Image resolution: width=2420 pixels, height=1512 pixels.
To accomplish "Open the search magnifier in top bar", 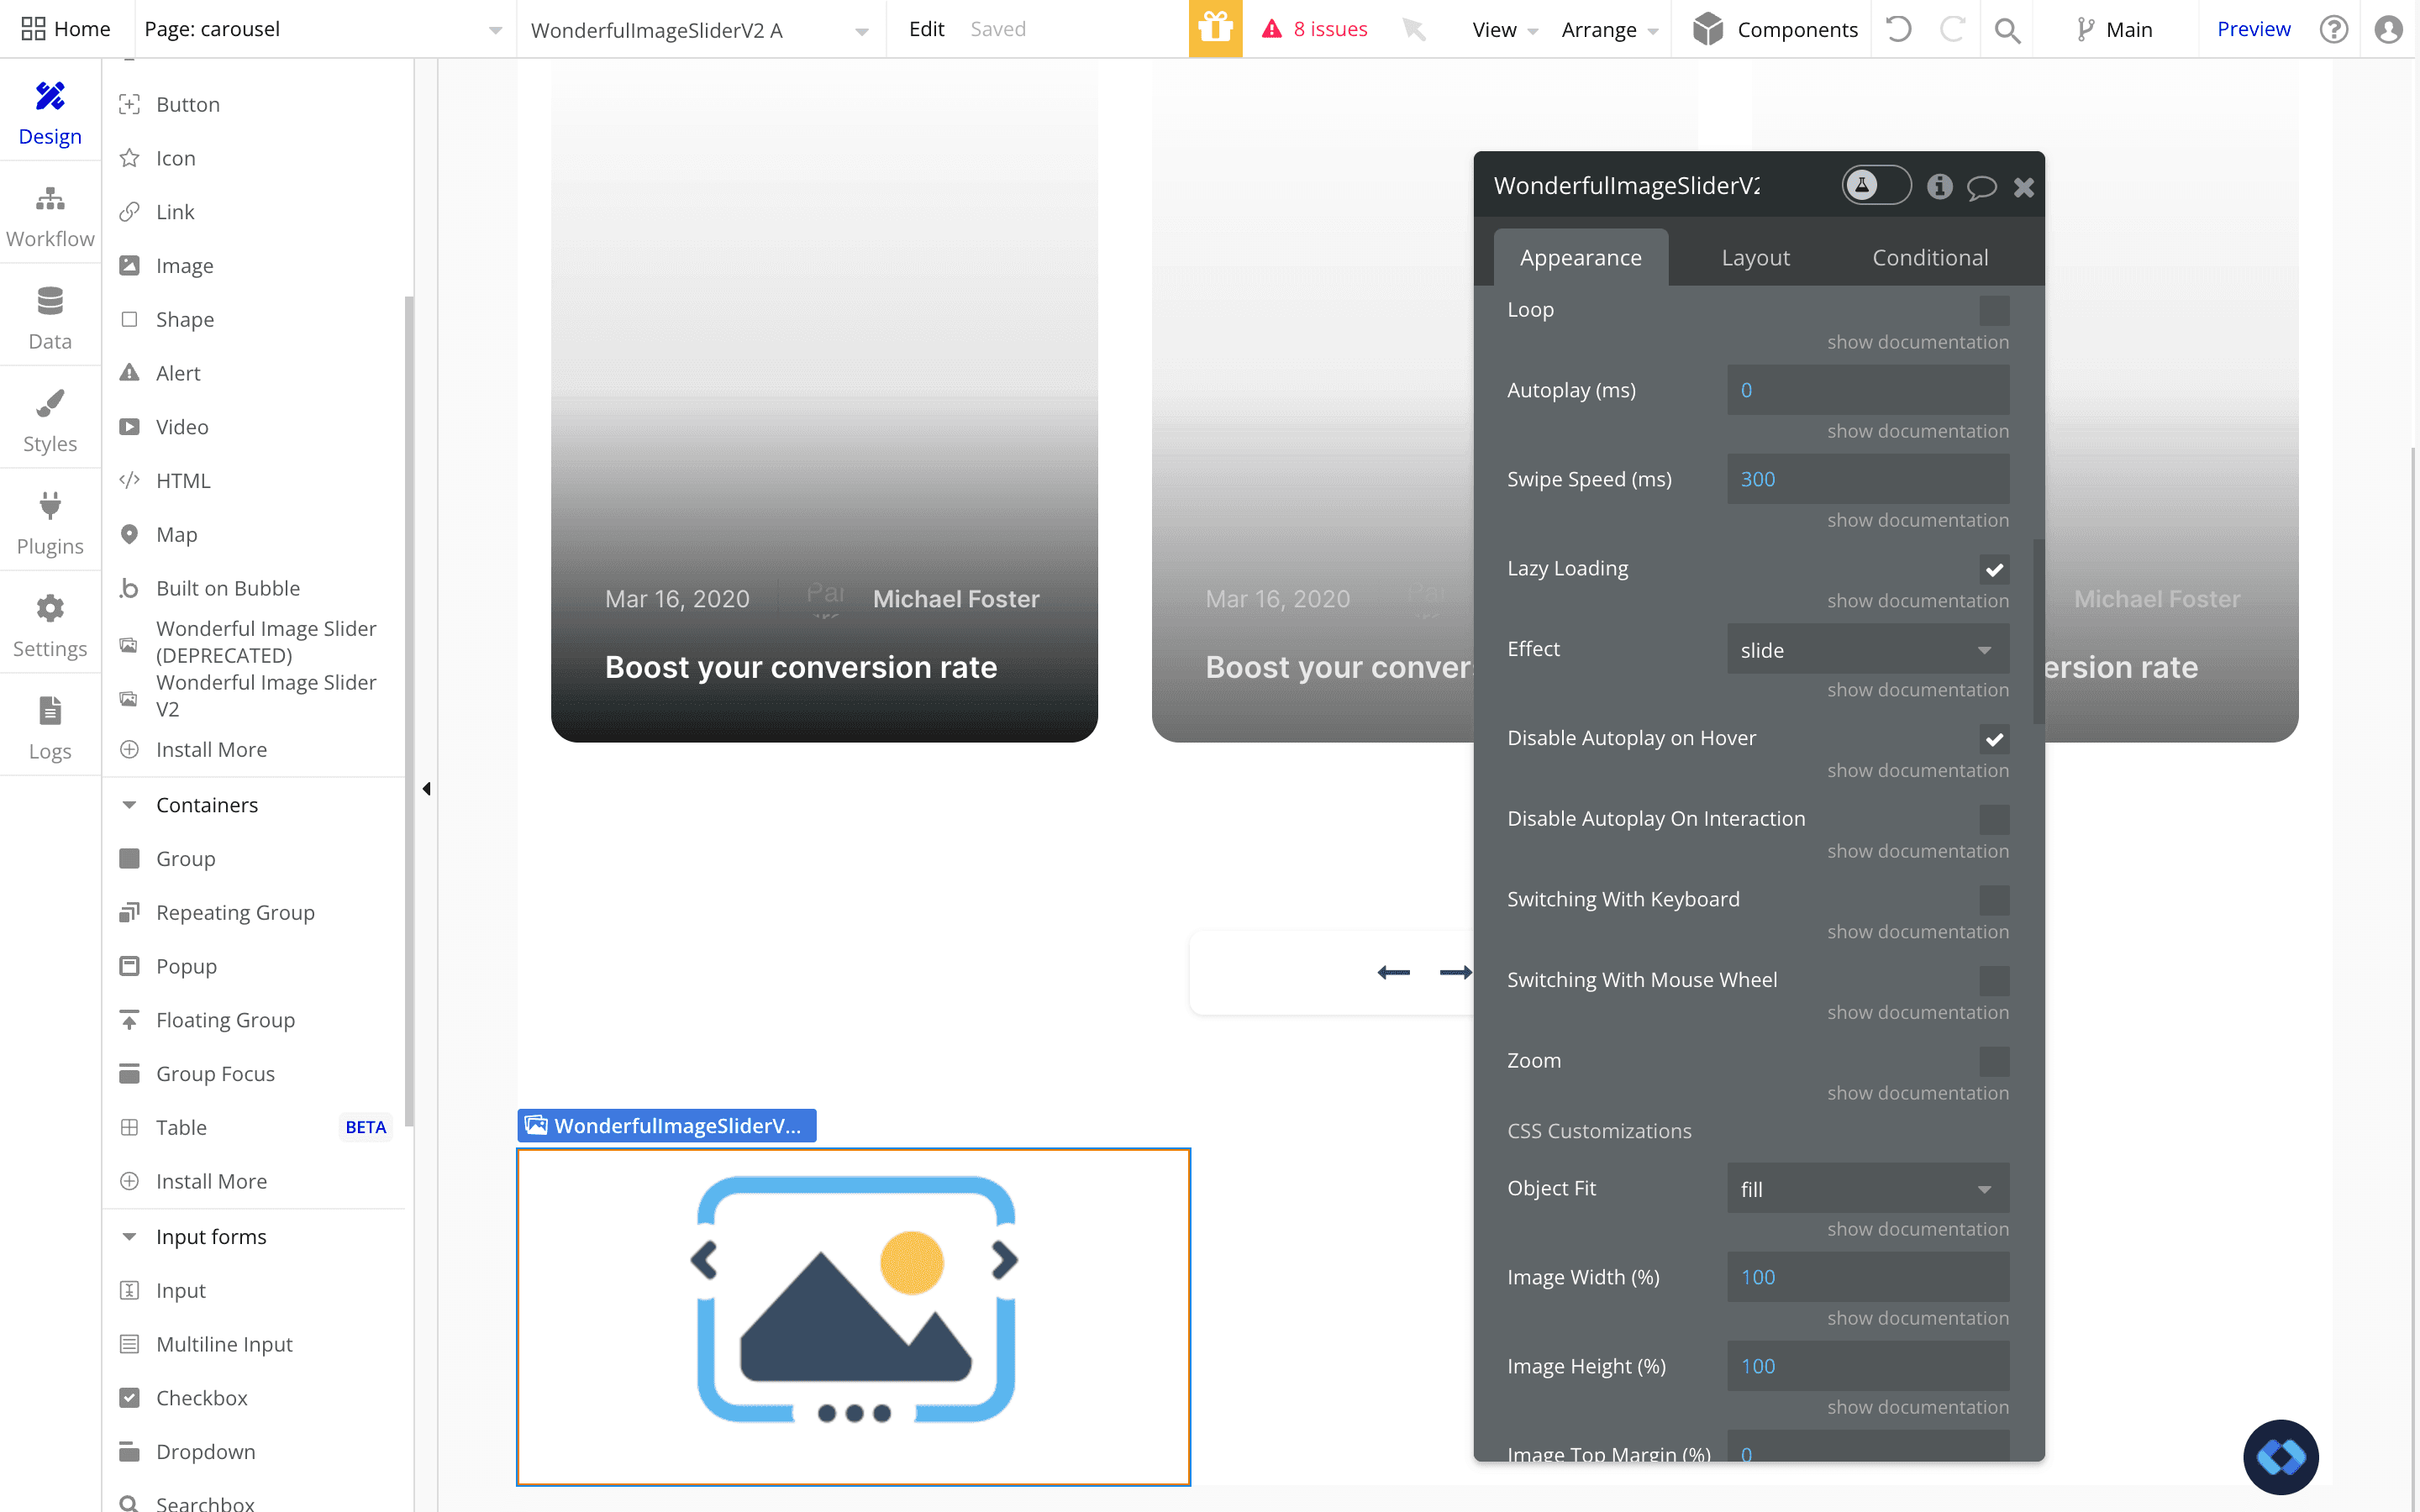I will point(2006,30).
